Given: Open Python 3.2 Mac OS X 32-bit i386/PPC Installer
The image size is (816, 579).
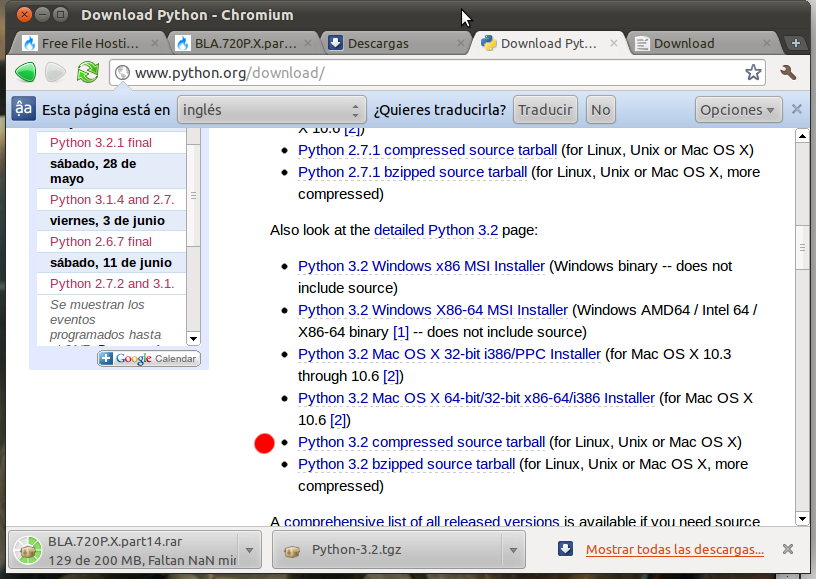Looking at the screenshot, I should pos(450,354).
